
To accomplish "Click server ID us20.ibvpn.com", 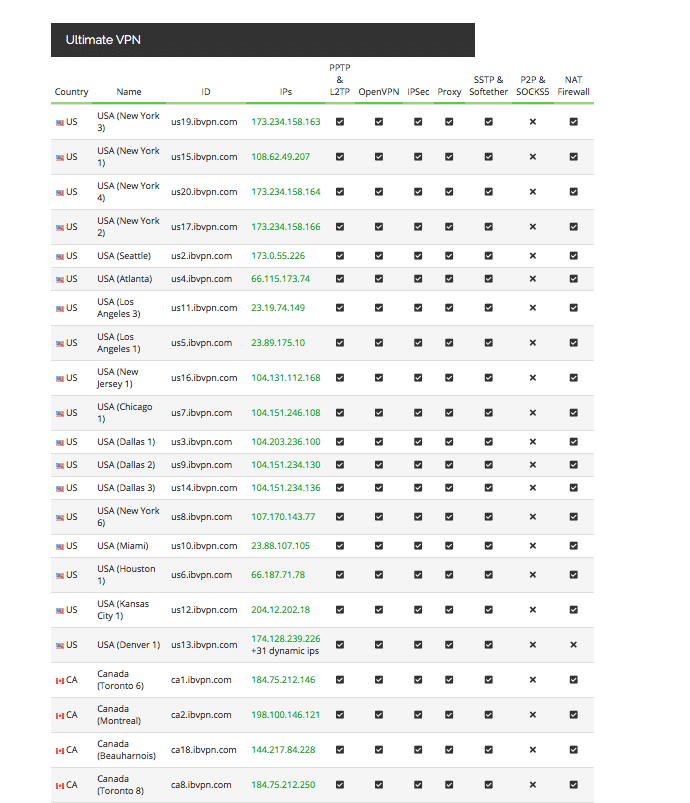I will point(204,192).
